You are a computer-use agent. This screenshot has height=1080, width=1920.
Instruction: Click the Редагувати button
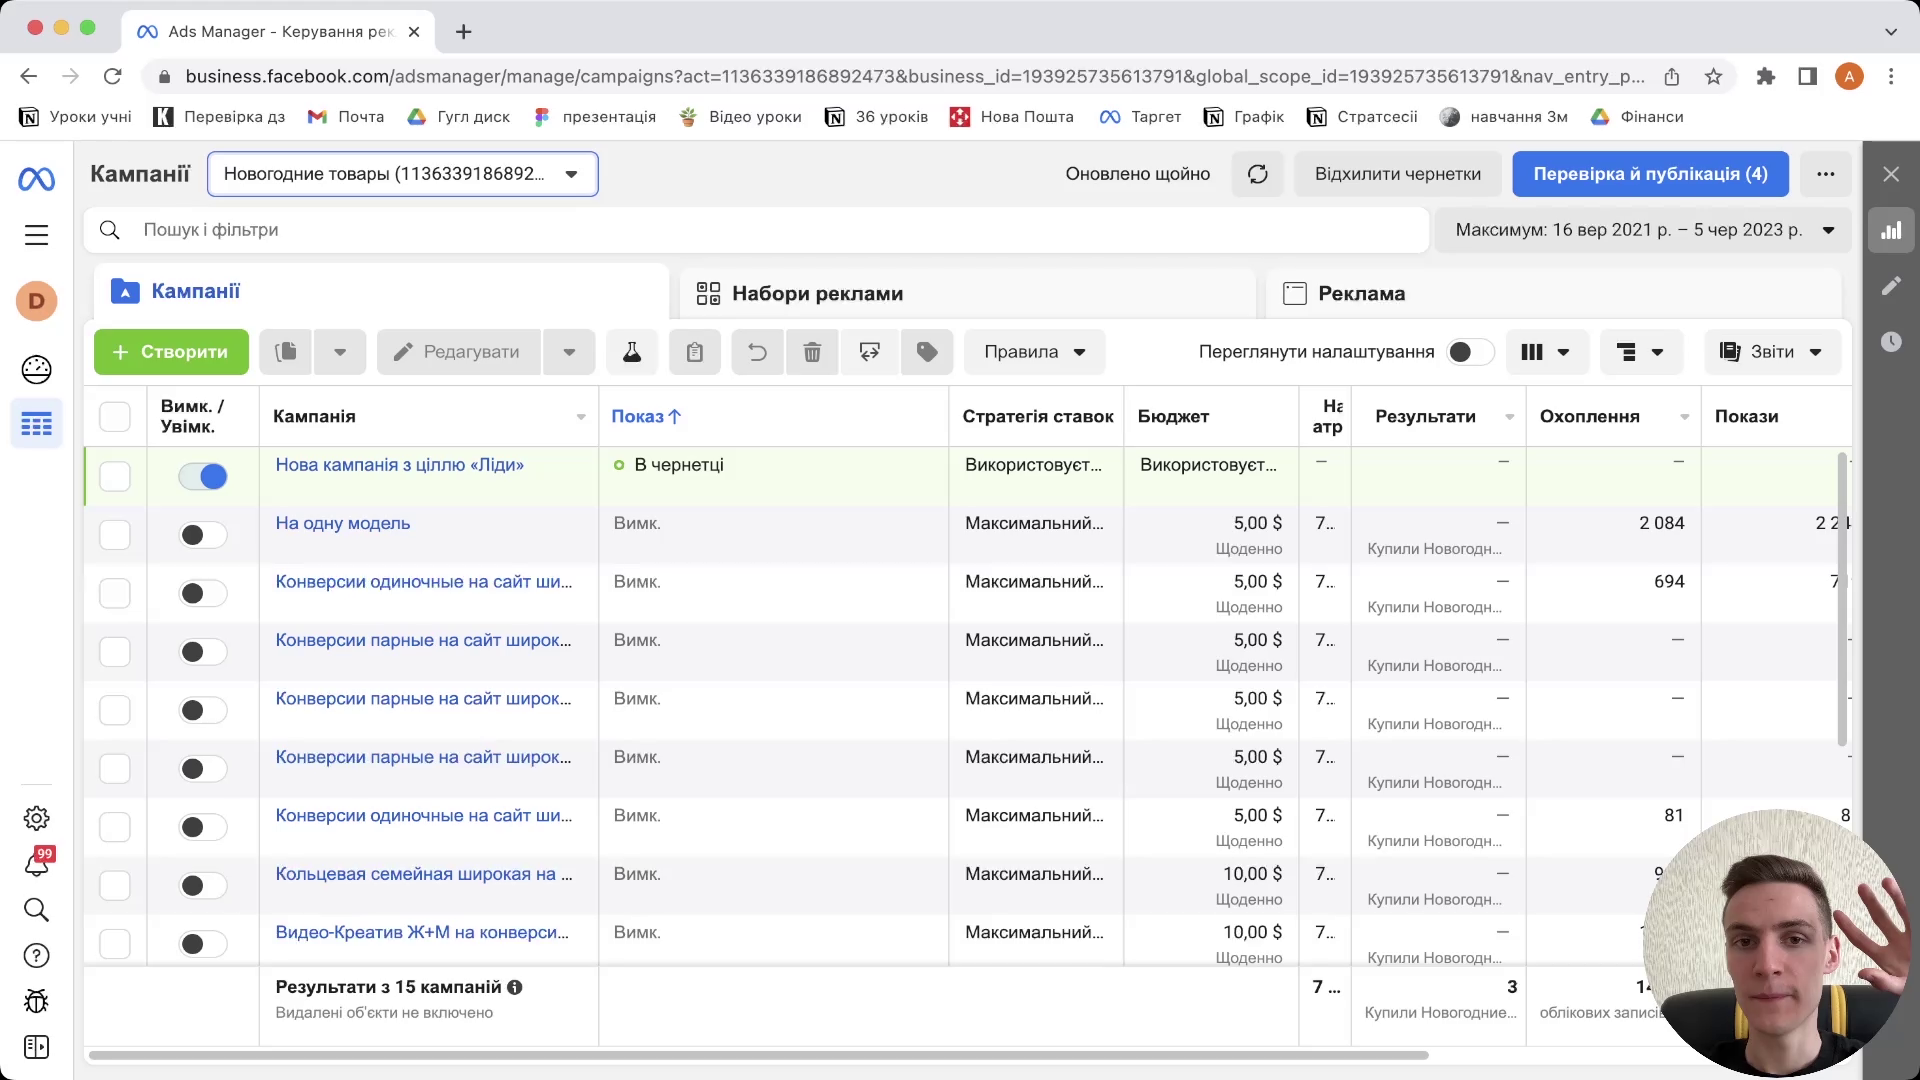(458, 352)
